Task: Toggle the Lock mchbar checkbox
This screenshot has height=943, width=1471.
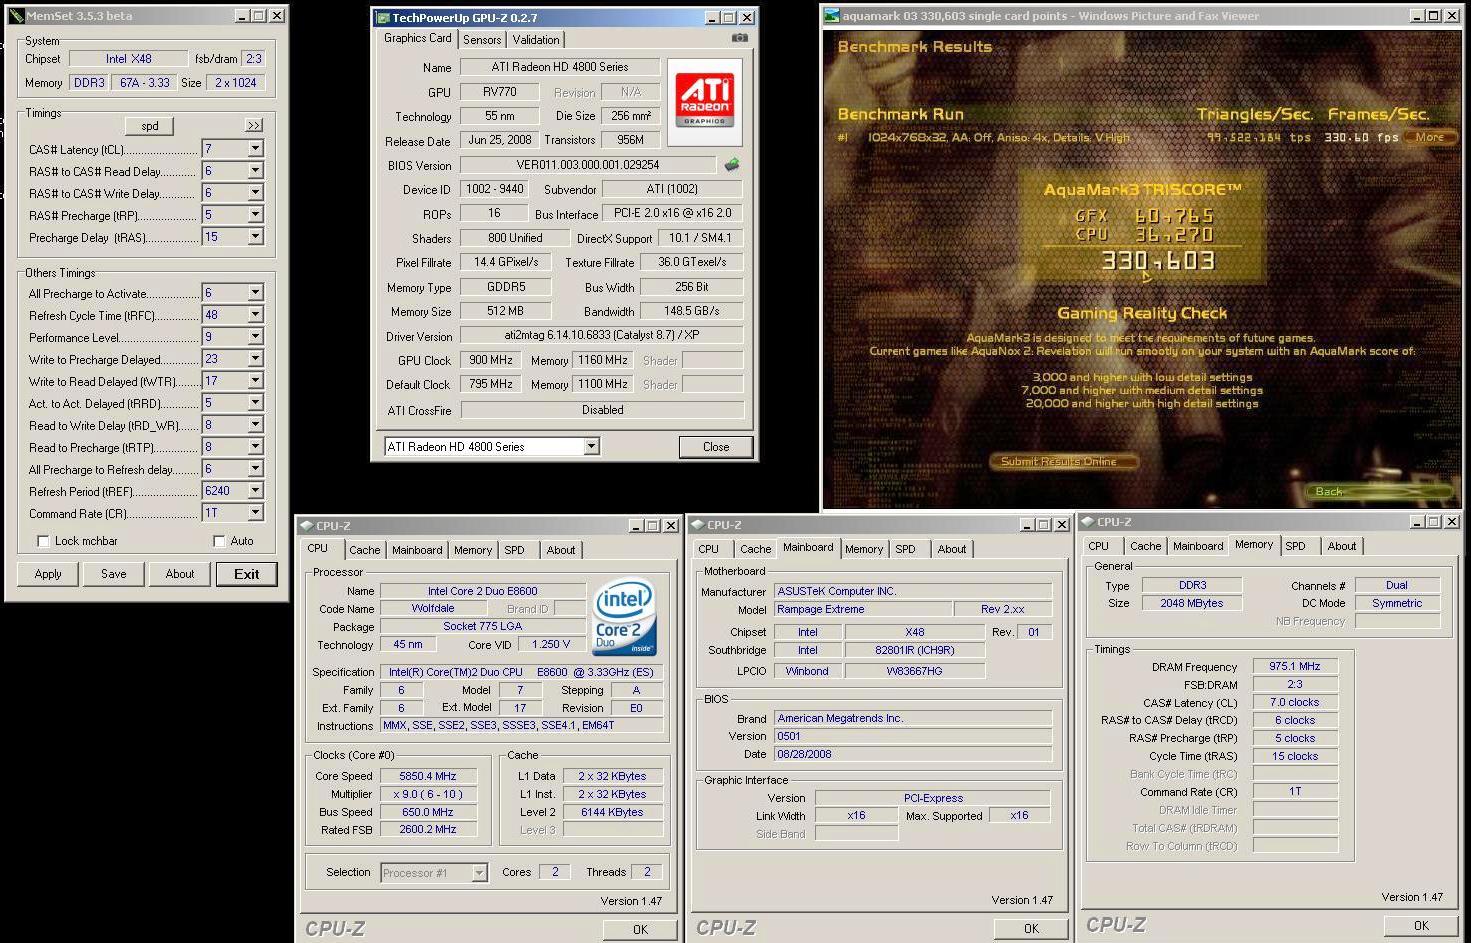Action: pyautogui.click(x=43, y=541)
